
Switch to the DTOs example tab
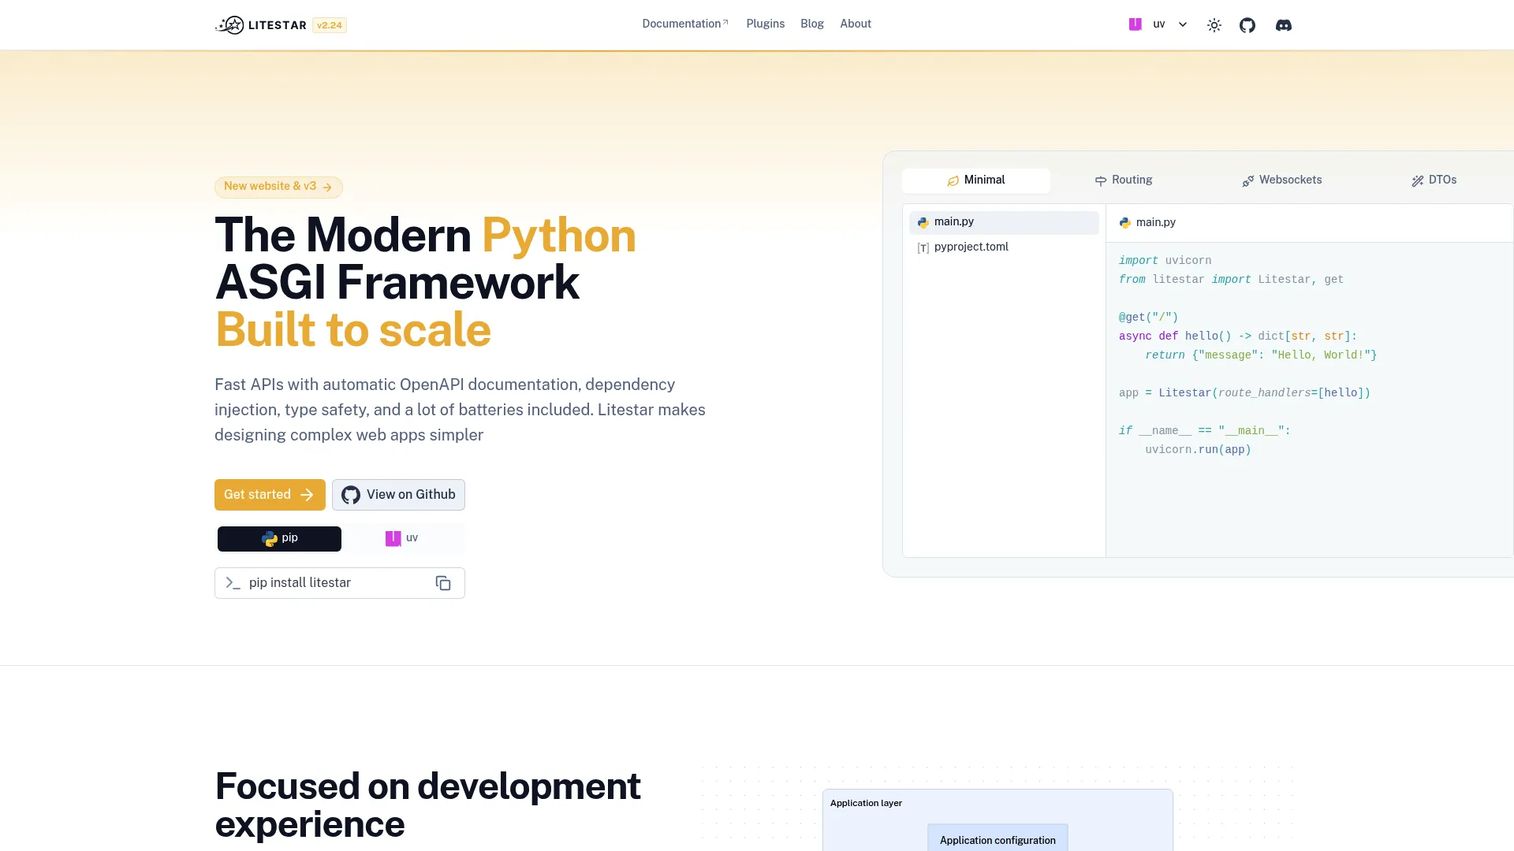(1434, 181)
